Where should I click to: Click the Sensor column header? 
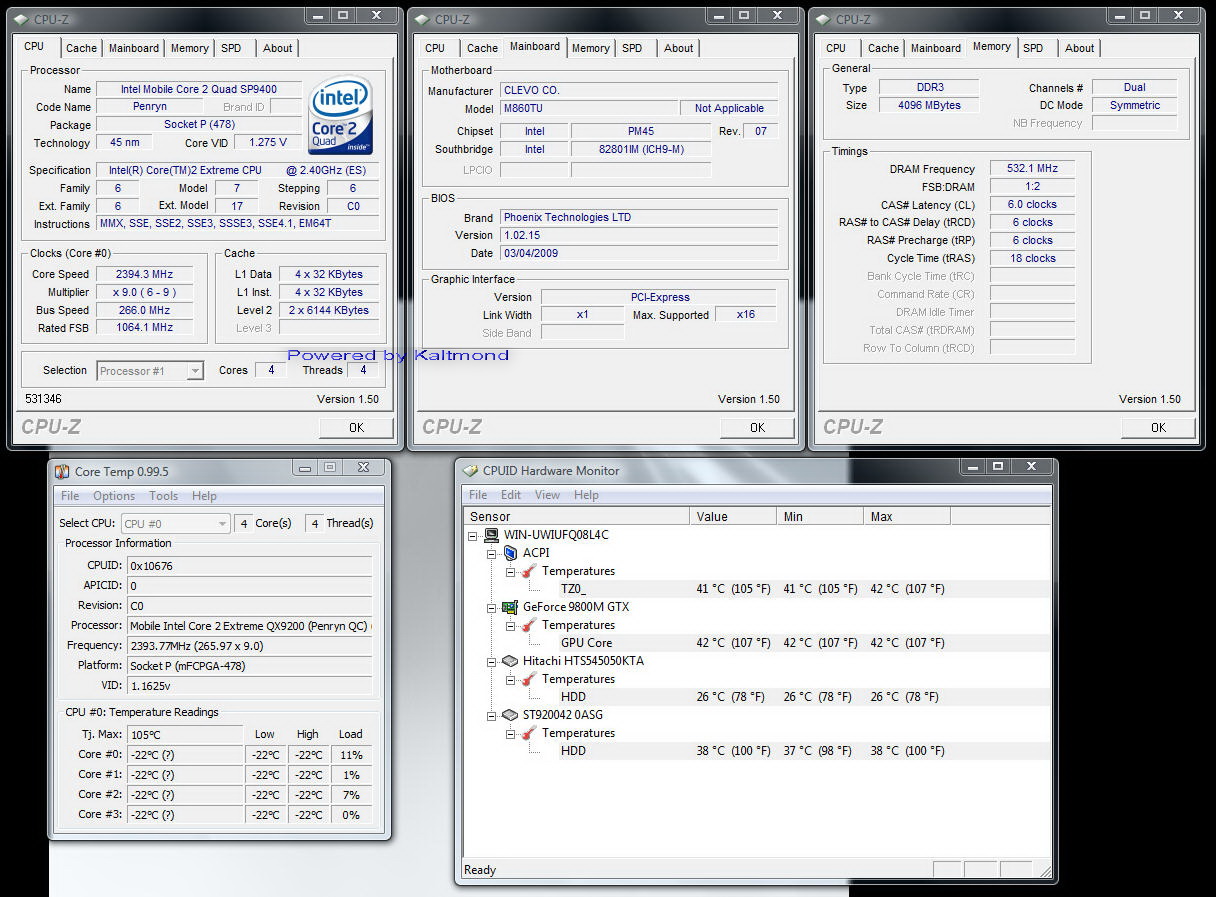[x=576, y=517]
